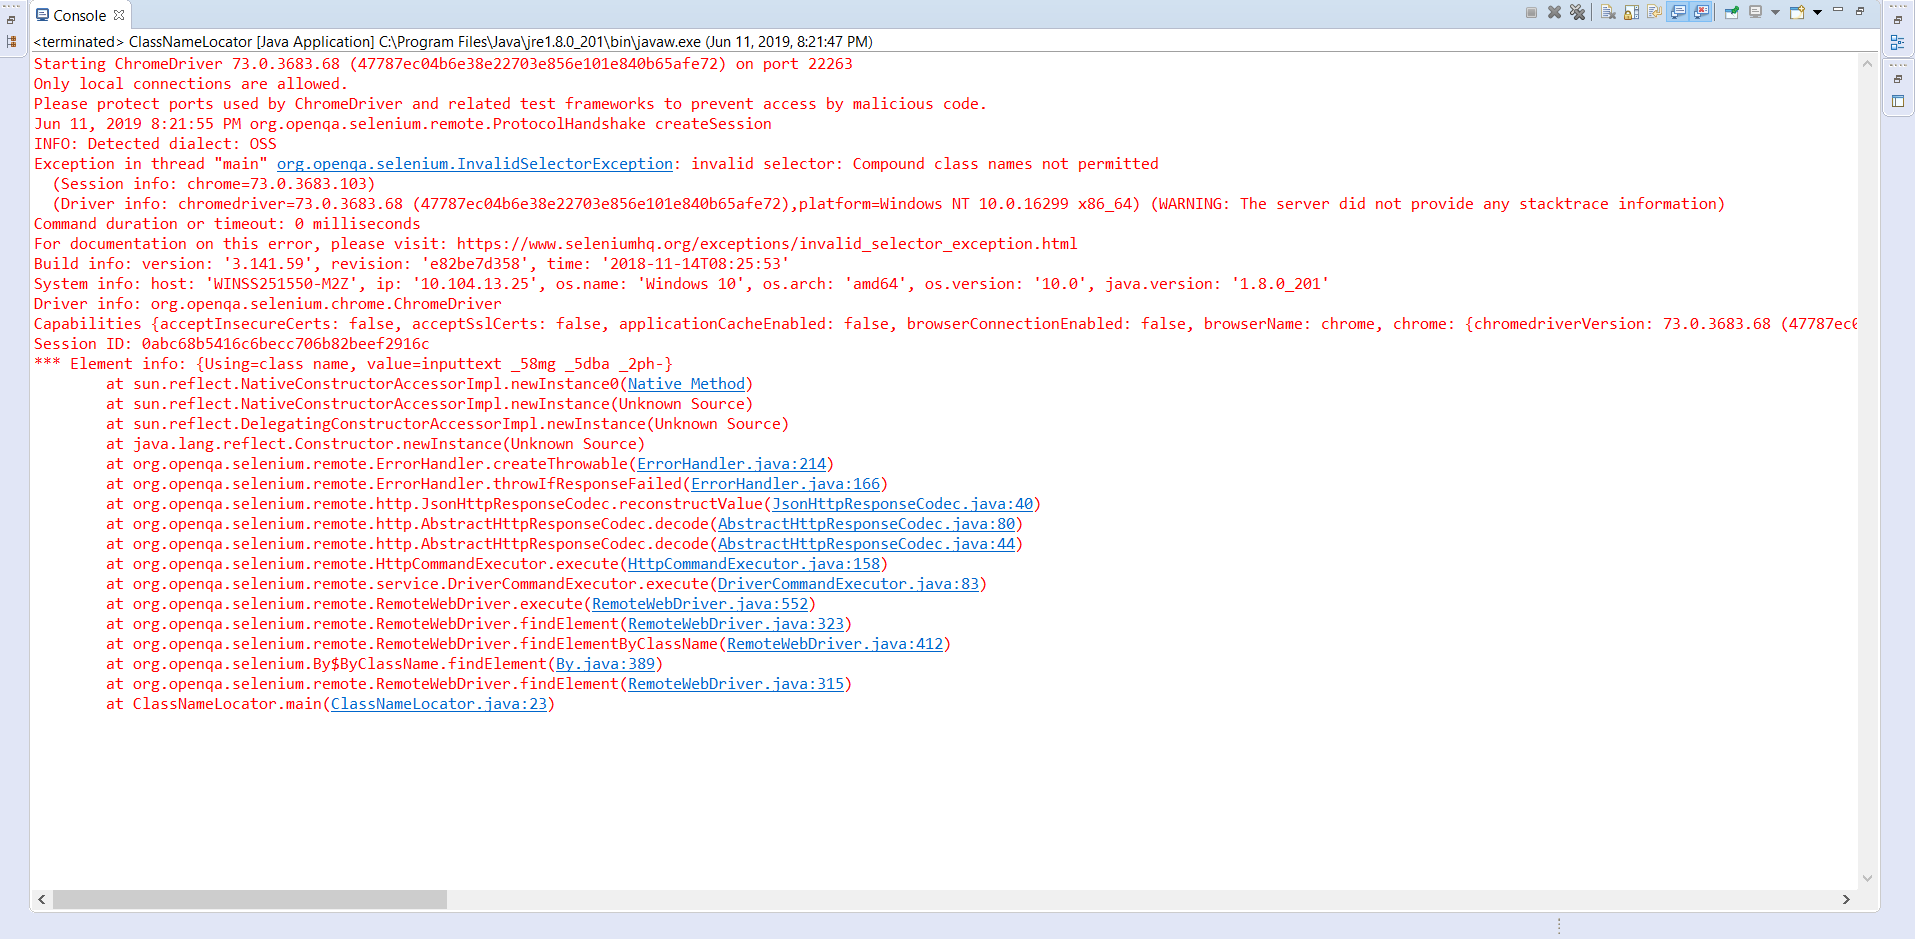Maximize the Console view
This screenshot has height=939, width=1915.
pyautogui.click(x=1860, y=11)
